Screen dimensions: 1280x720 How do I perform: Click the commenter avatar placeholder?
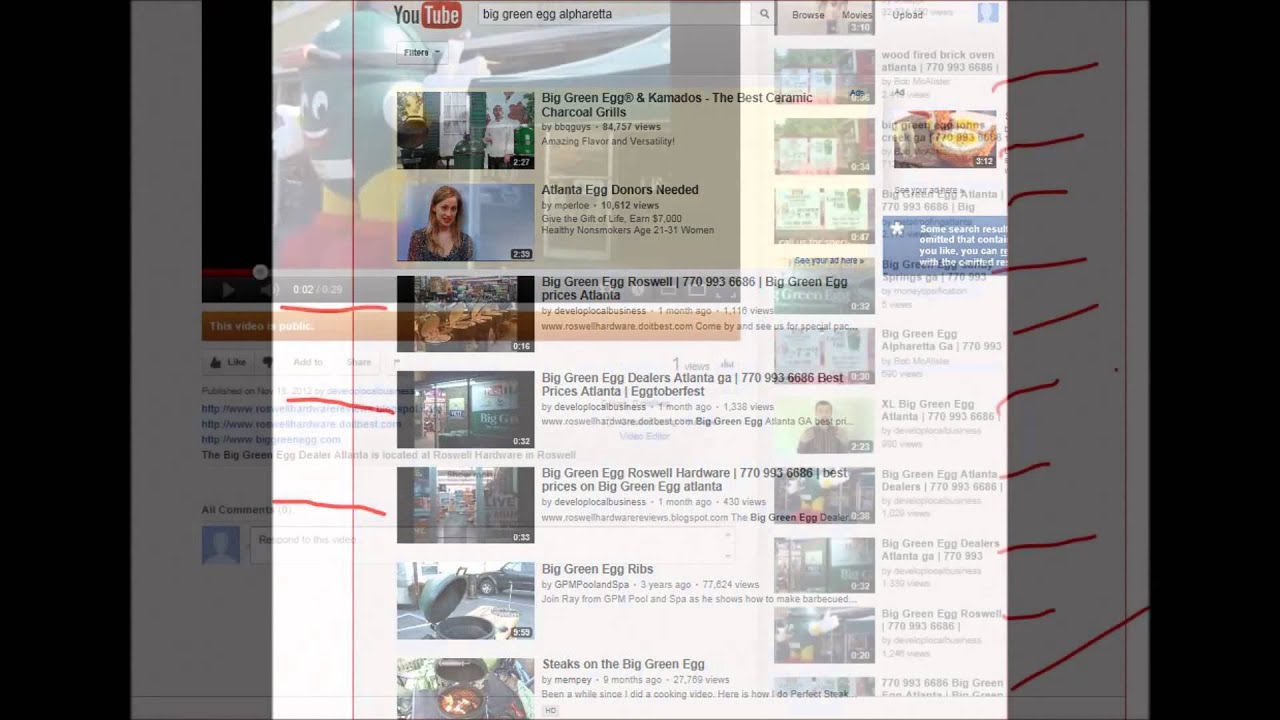pos(221,545)
